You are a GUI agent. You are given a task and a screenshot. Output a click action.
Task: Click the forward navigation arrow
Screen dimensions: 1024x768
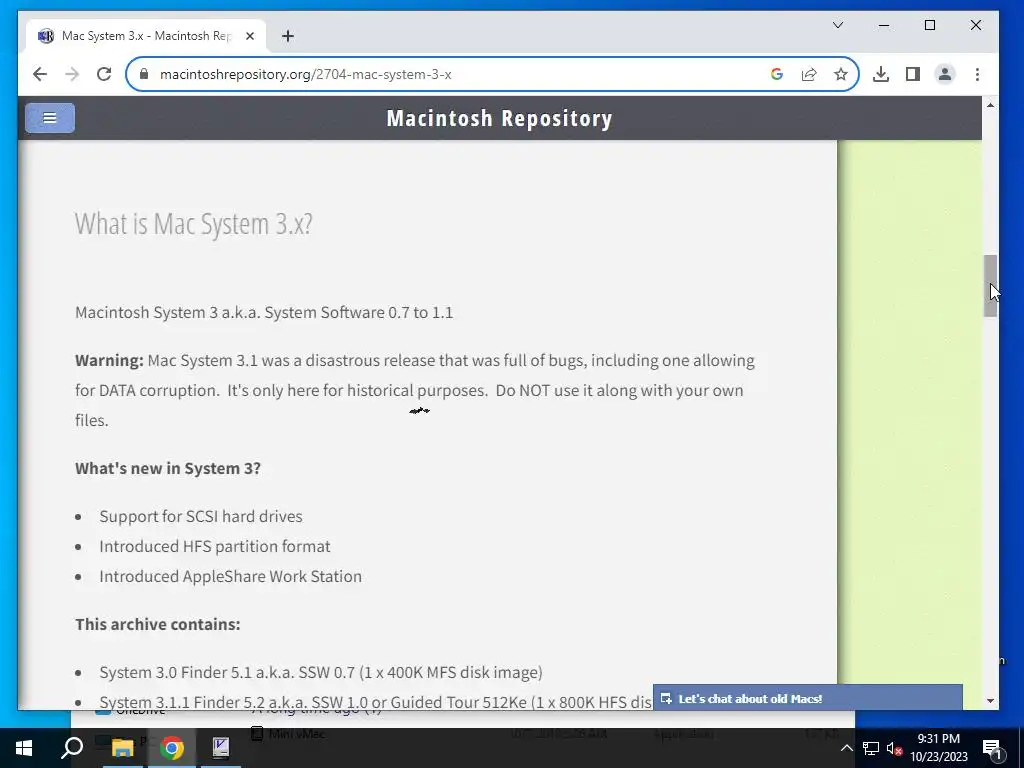72,74
